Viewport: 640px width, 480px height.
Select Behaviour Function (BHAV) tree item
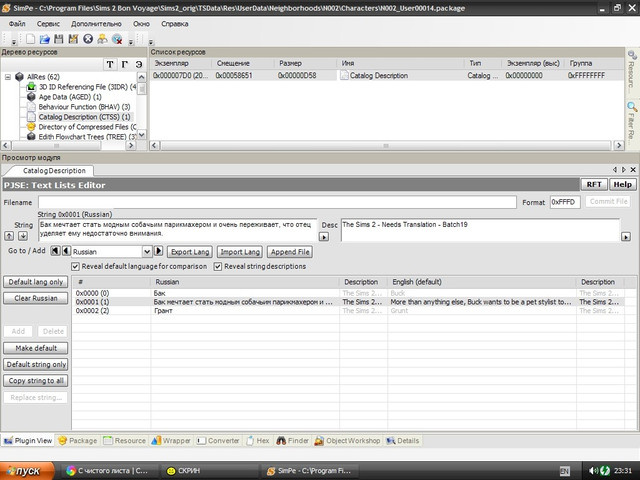[84, 107]
